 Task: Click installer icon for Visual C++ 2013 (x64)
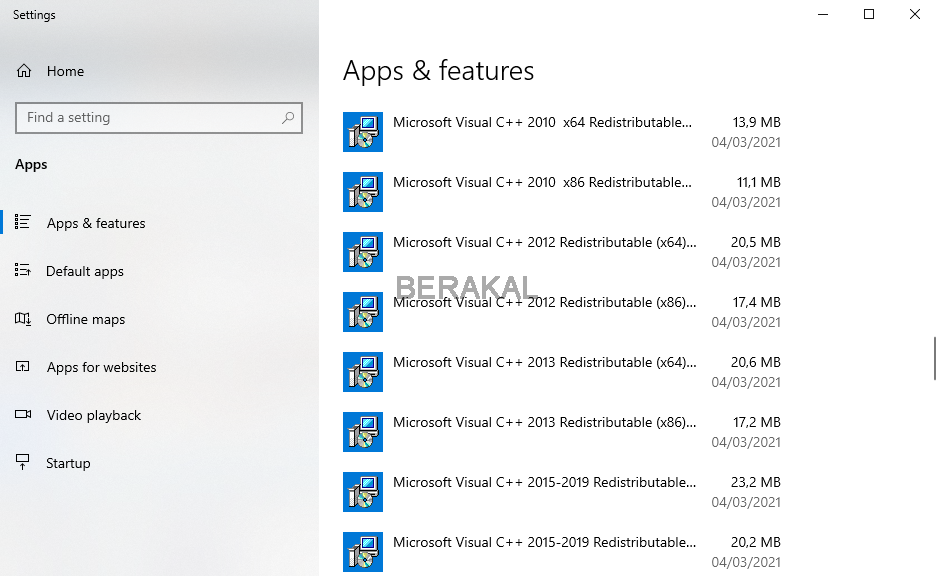pyautogui.click(x=363, y=372)
